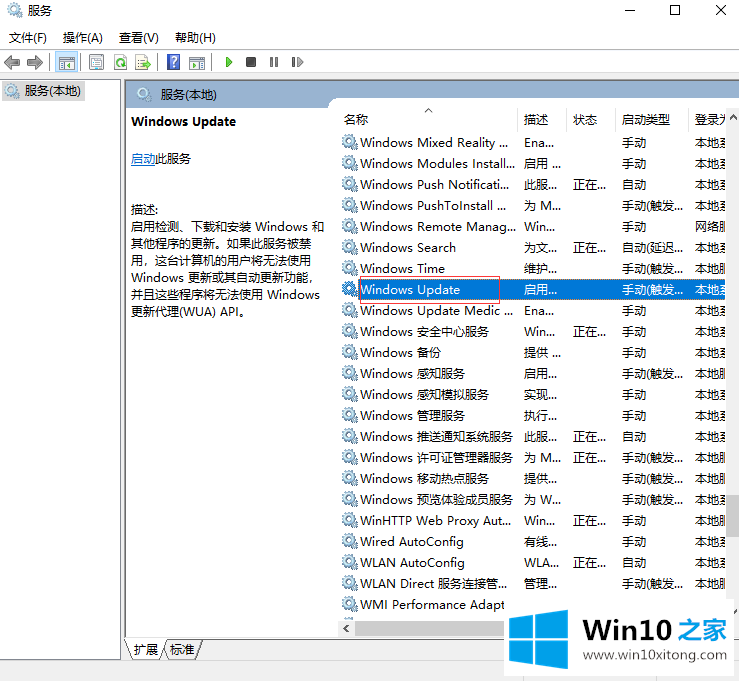Select Windows 安全中心服务 service name

pyautogui.click(x=425, y=332)
